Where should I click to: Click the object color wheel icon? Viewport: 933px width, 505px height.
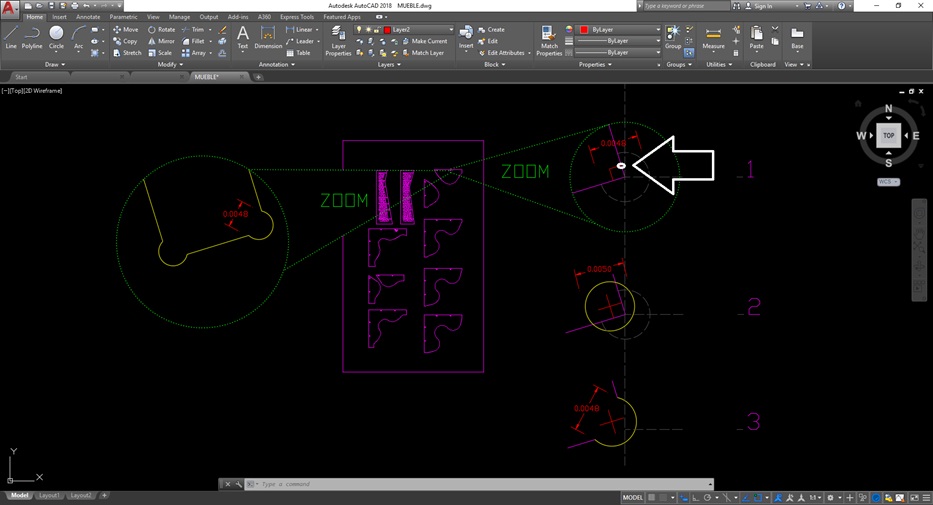coord(569,29)
